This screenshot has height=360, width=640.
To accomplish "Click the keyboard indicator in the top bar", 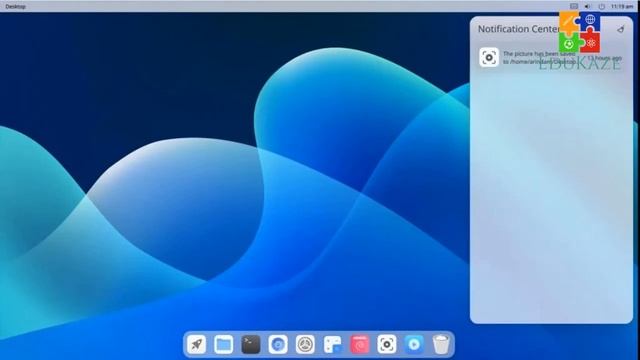I will point(574,6).
